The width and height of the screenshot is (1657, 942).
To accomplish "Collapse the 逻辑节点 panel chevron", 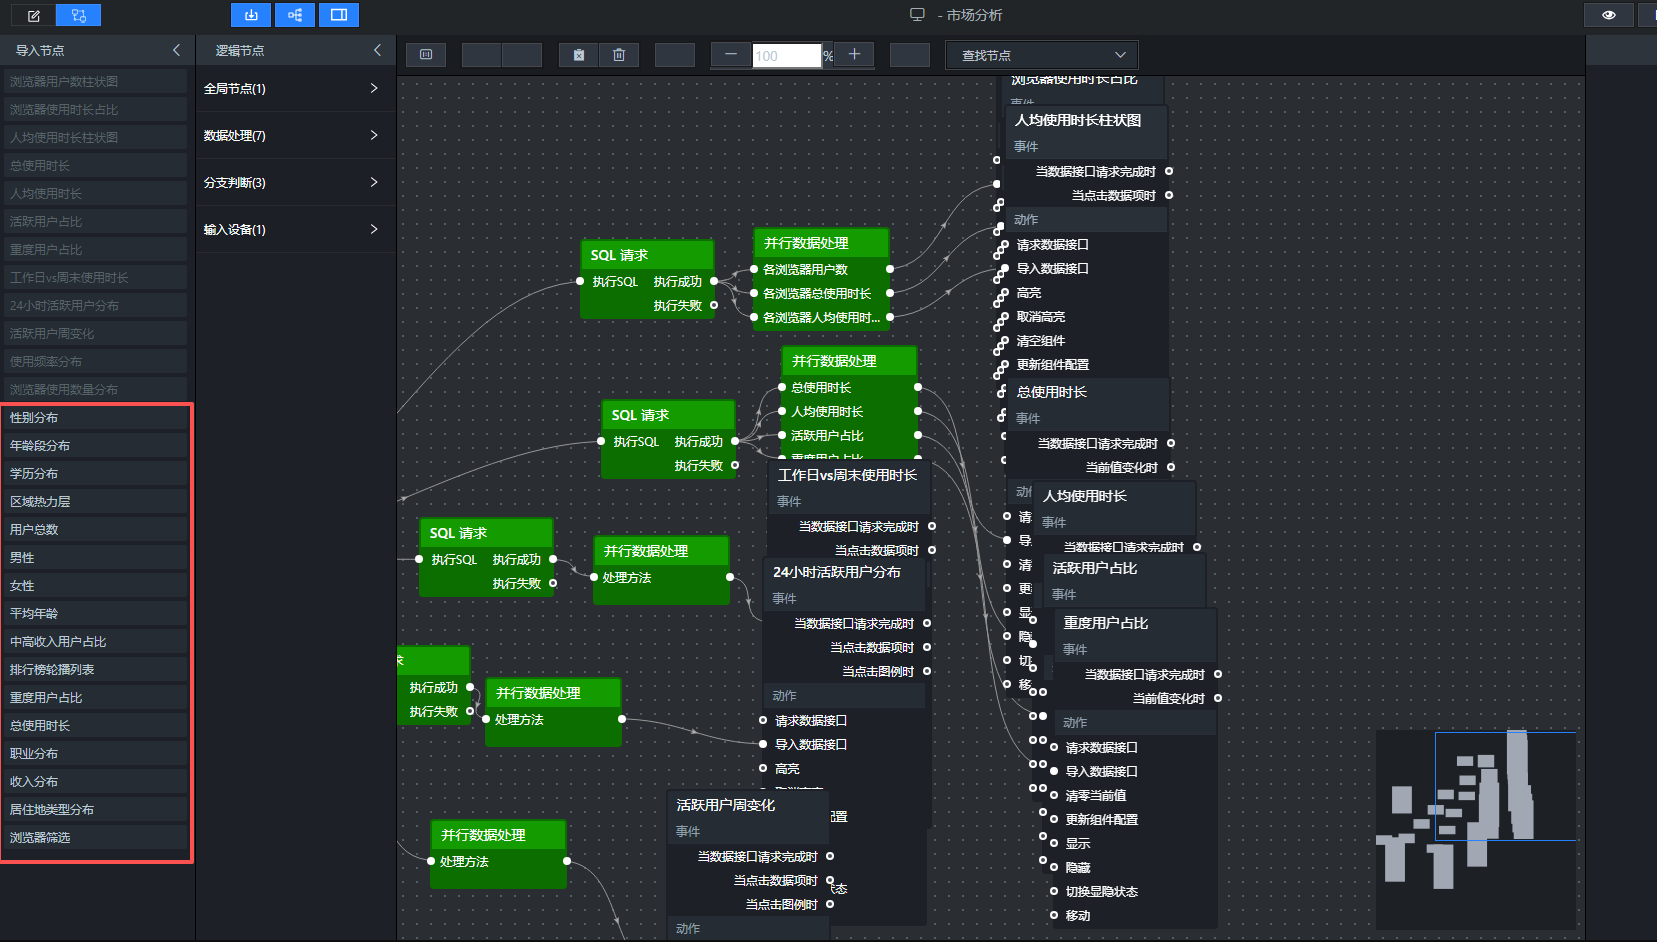I will 377,50.
